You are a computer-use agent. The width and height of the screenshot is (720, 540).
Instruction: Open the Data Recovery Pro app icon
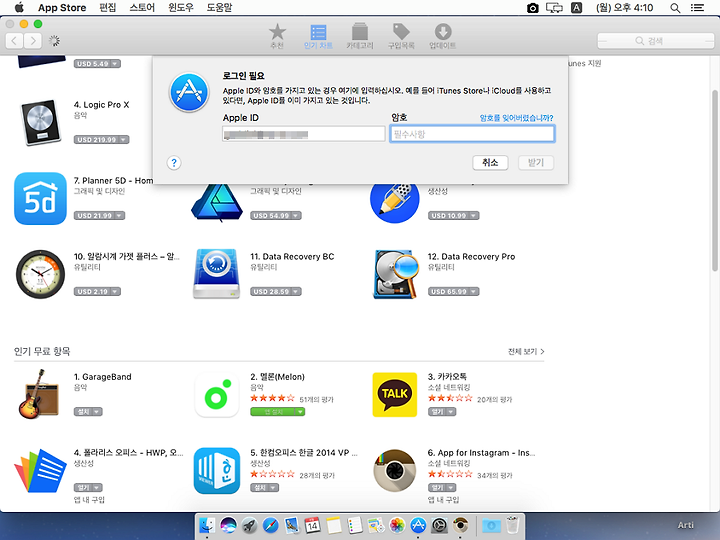pyautogui.click(x=395, y=274)
